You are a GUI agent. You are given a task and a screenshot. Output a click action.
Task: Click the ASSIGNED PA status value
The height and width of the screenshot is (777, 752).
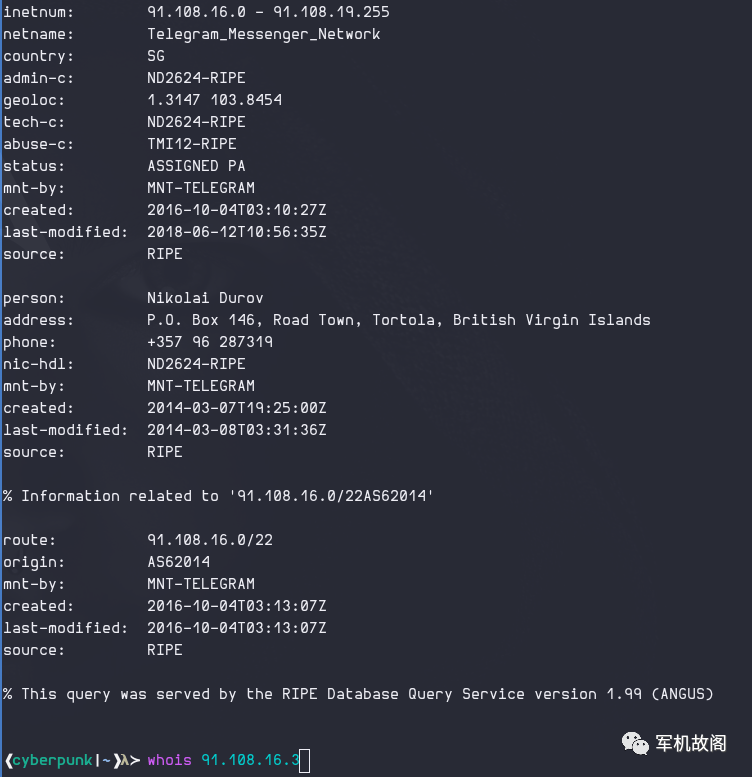(x=196, y=166)
